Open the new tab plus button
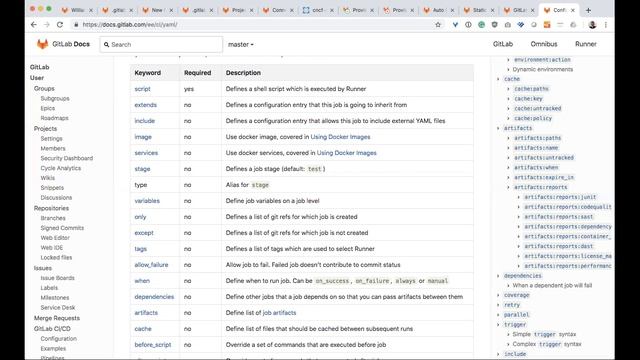This screenshot has width=640, height=360. tap(588, 10)
